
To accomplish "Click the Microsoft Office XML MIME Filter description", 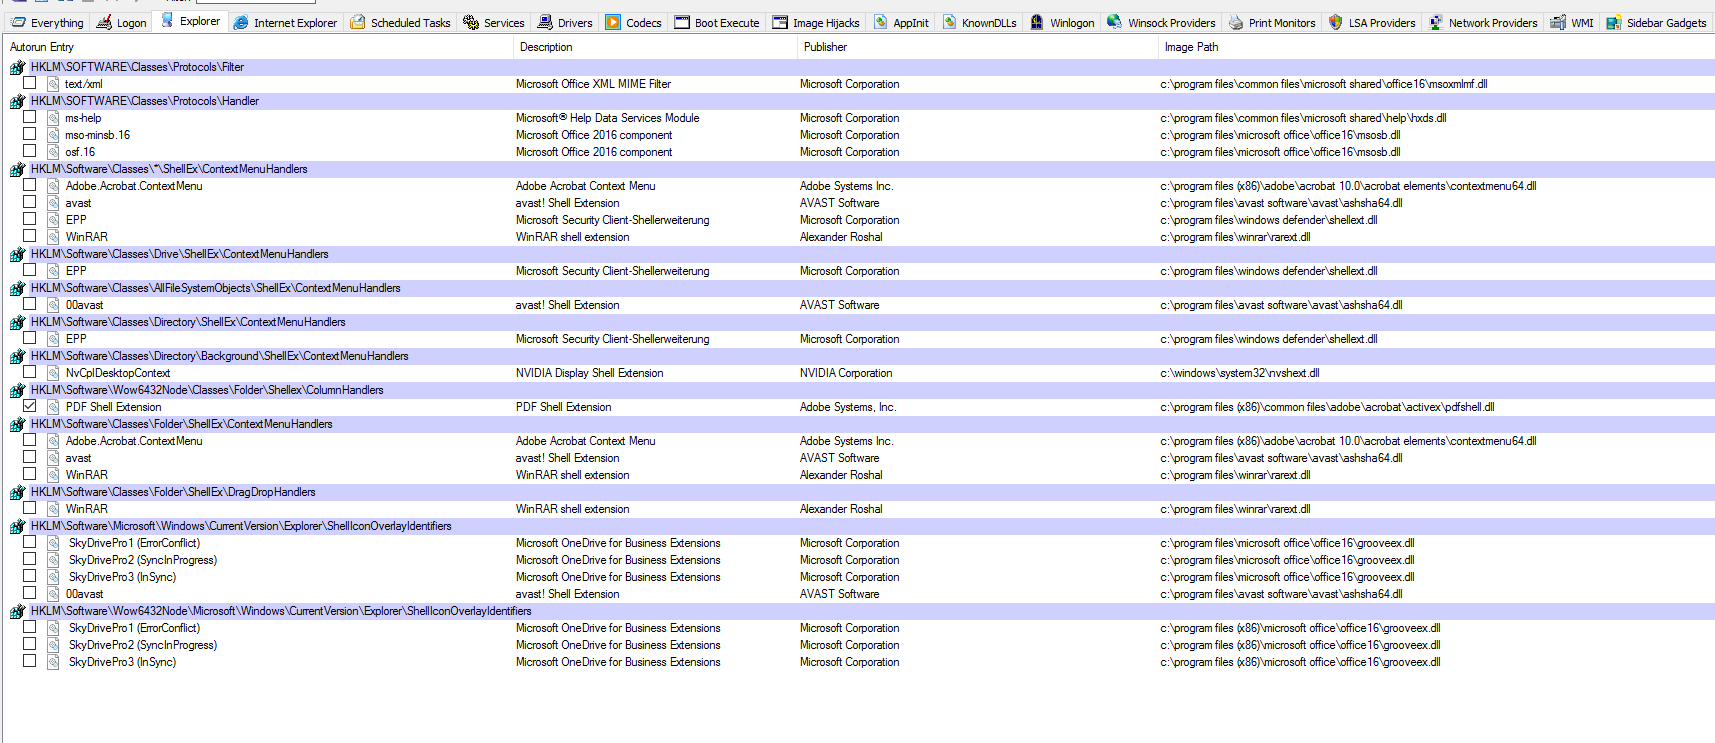I will pyautogui.click(x=593, y=84).
